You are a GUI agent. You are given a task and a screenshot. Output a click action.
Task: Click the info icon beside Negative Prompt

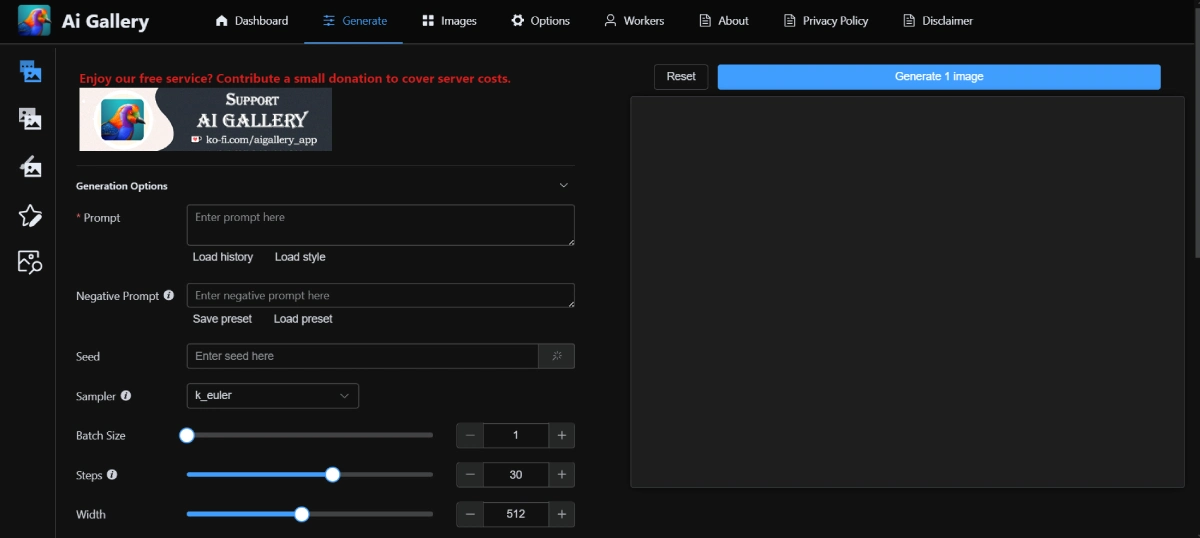(x=168, y=296)
